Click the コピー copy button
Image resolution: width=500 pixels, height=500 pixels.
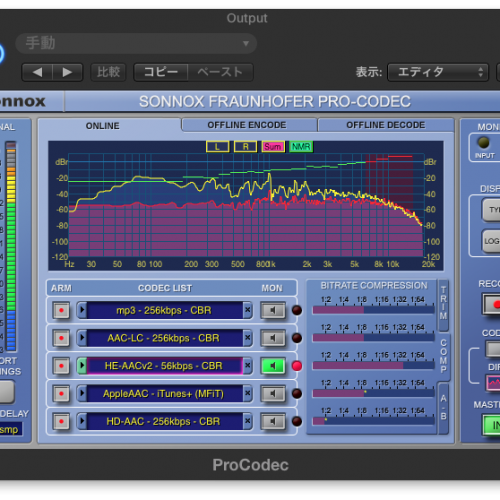pos(161,72)
